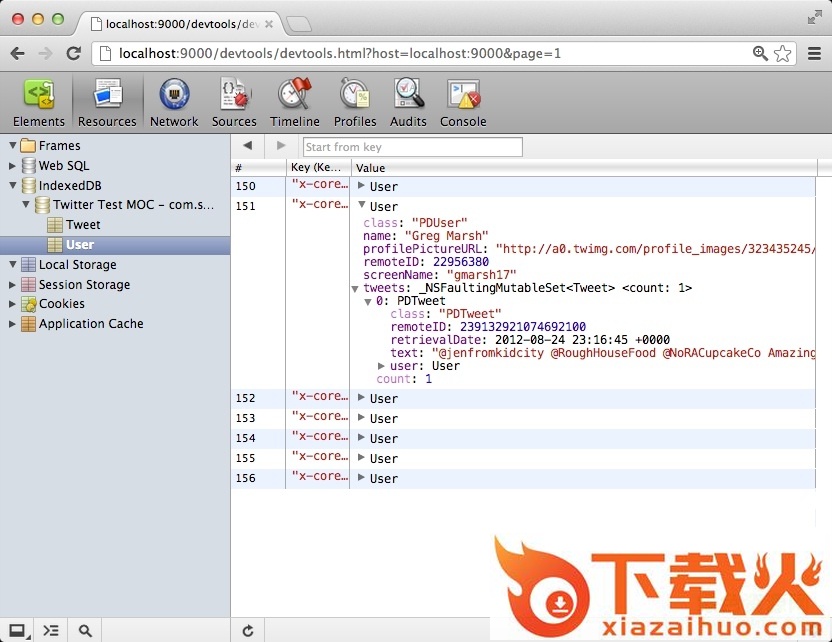Click the Frames folder label
This screenshot has width=832, height=642.
point(59,145)
